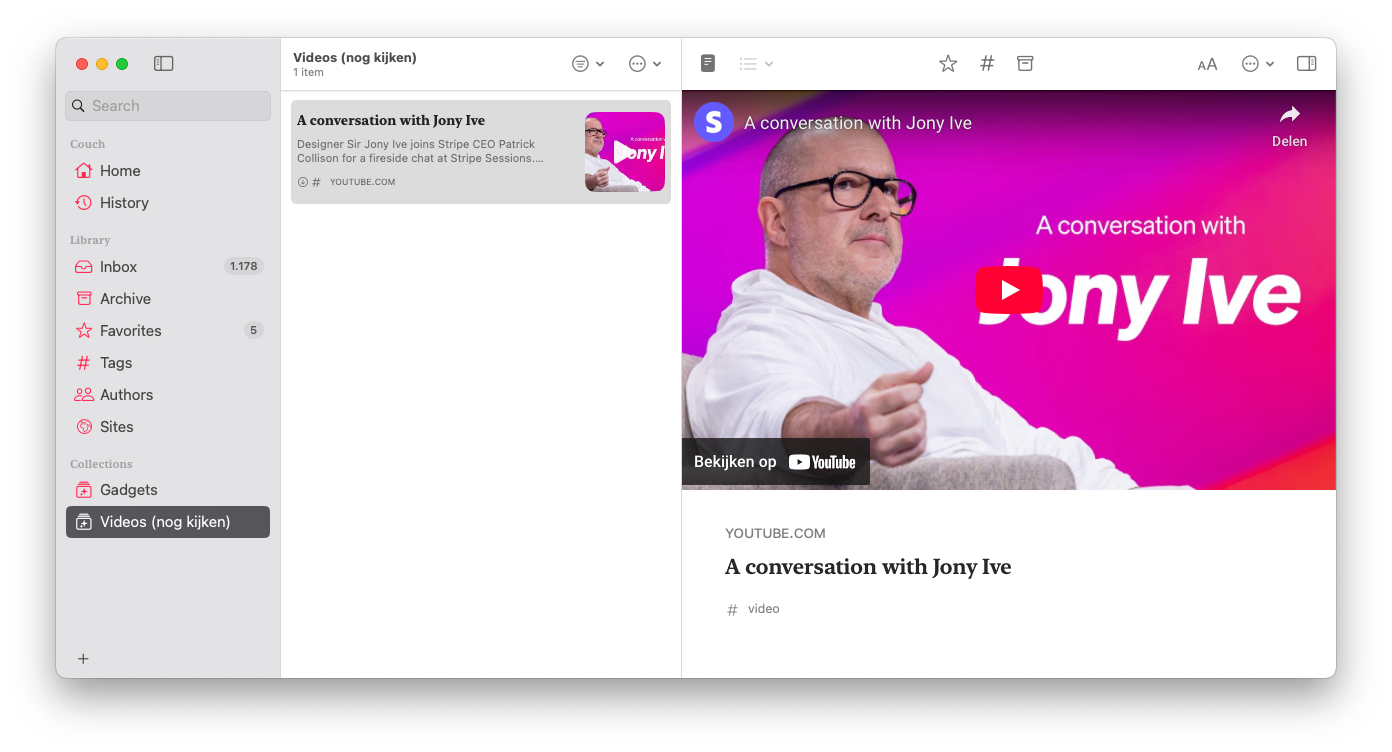Toggle the sidebar visibility icon
The image size is (1392, 752).
point(164,64)
